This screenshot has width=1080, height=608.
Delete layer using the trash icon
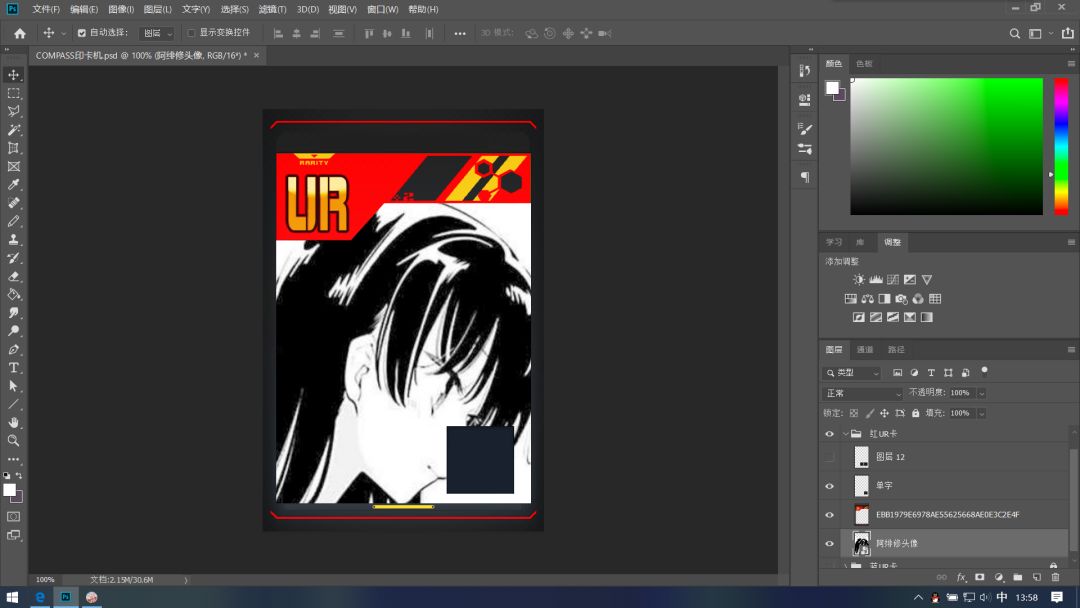(x=1055, y=577)
